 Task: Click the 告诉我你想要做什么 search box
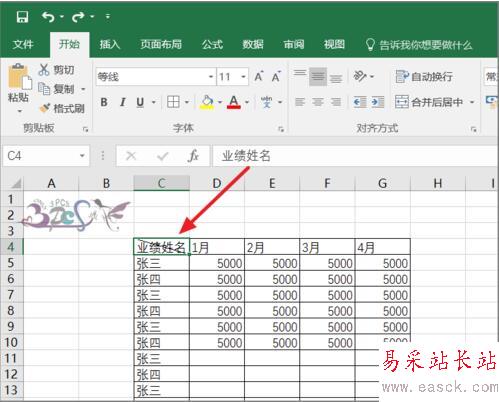419,45
